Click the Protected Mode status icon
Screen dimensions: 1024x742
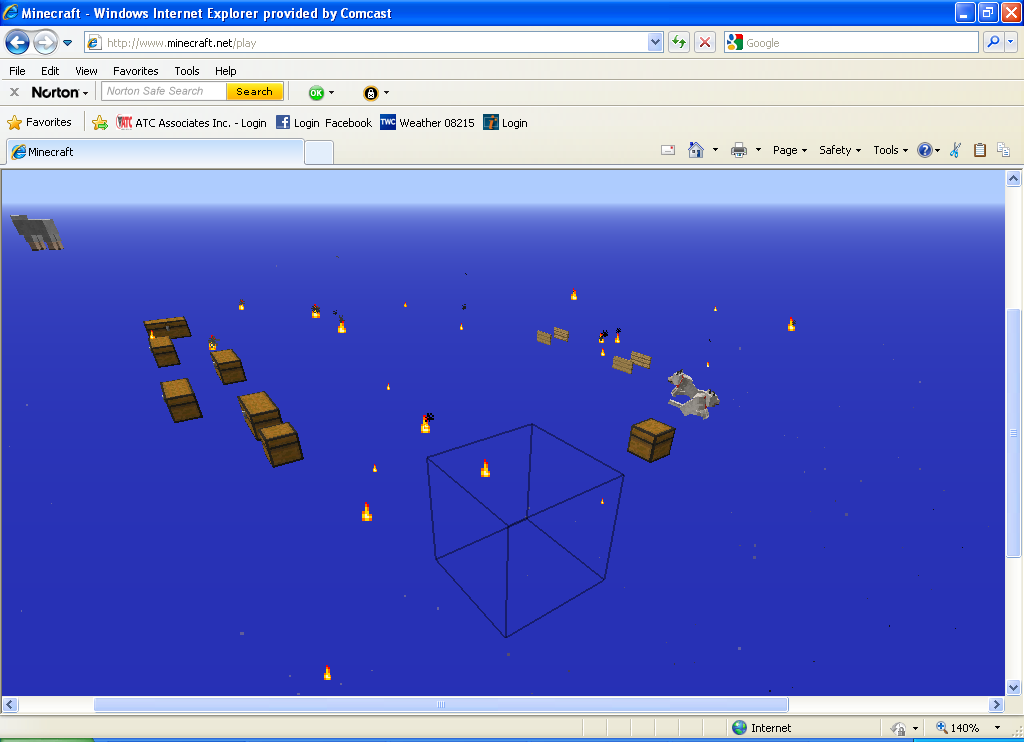pos(899,728)
